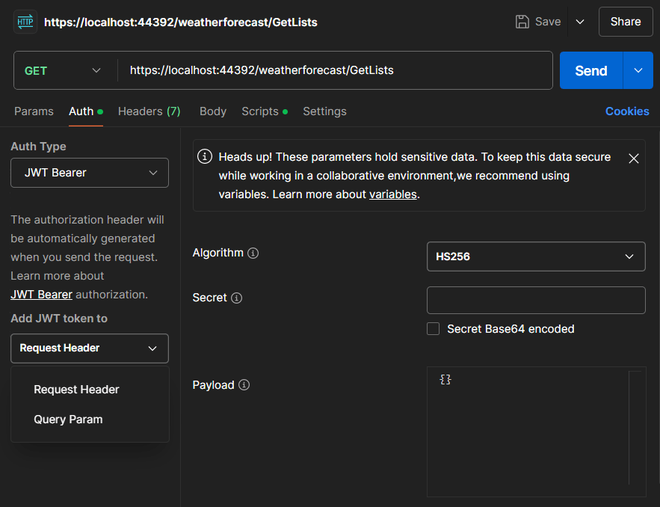The image size is (660, 507).
Task: Dismiss the heads-up sensitive data banner
Action: [633, 158]
